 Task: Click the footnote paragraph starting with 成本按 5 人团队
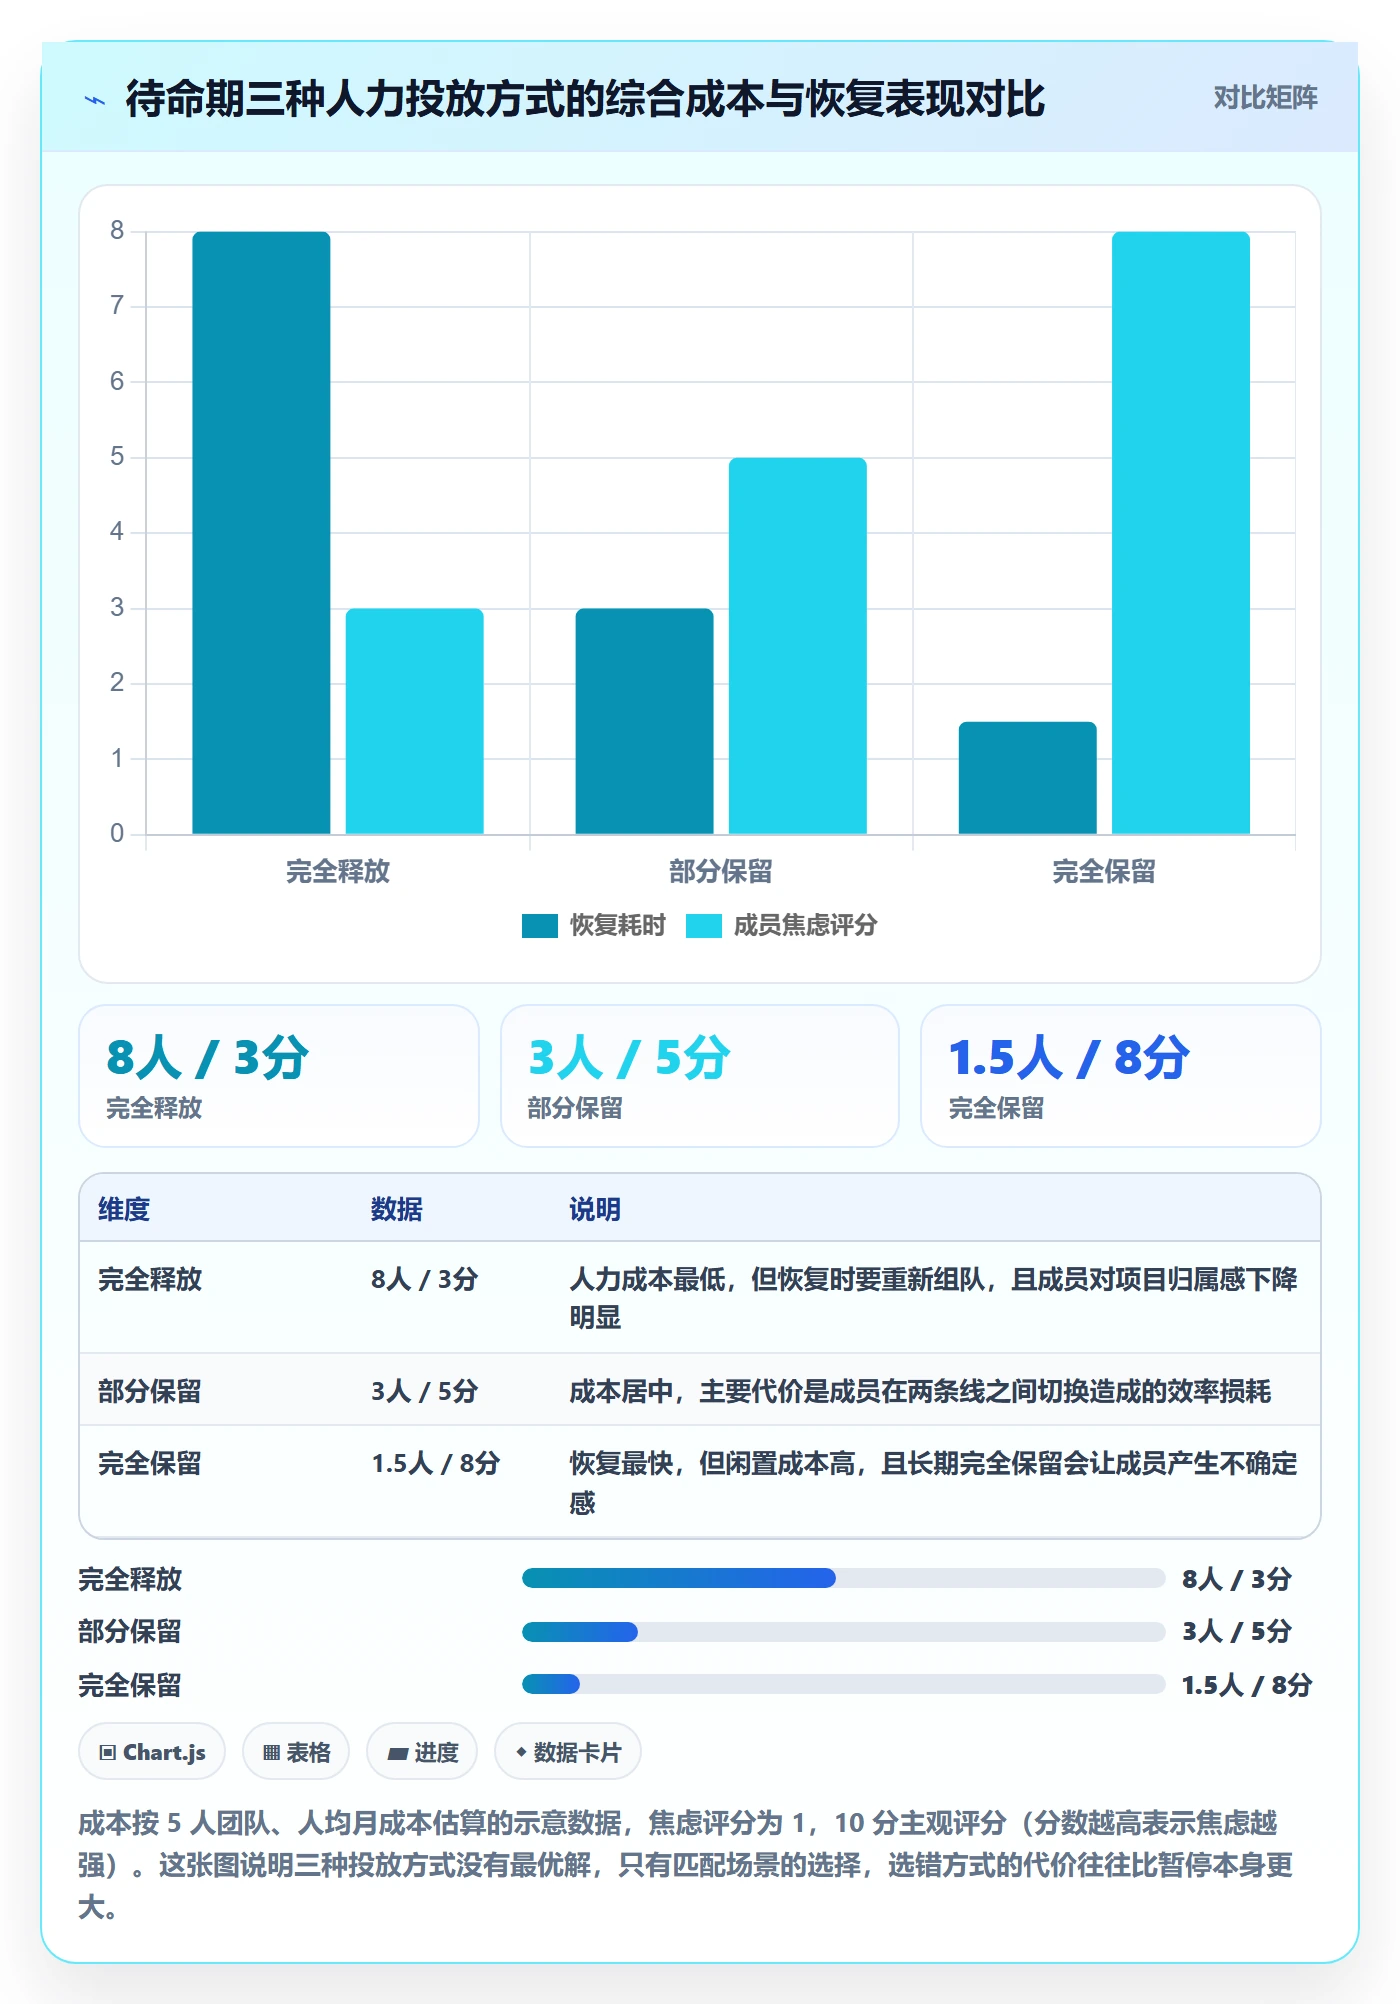686,1864
